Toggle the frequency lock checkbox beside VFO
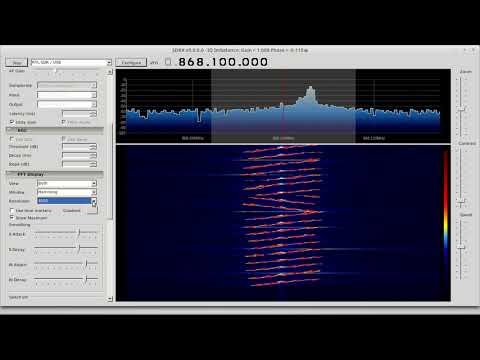 [x=168, y=62]
